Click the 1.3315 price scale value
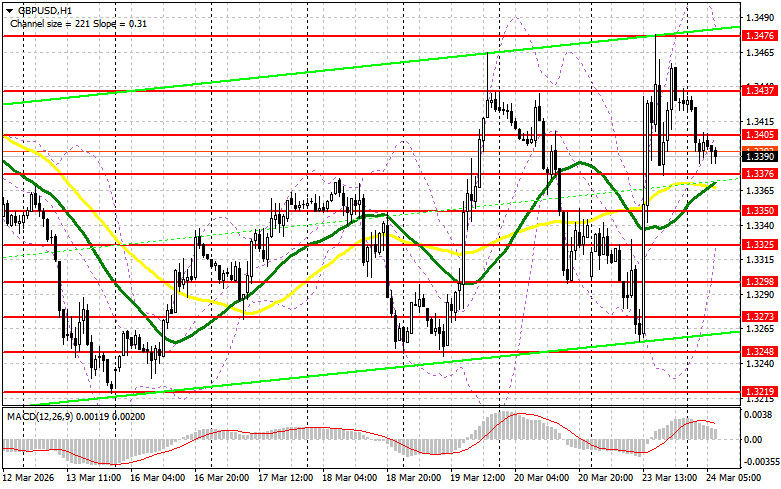This screenshot has width=781, height=489. pyautogui.click(x=760, y=259)
